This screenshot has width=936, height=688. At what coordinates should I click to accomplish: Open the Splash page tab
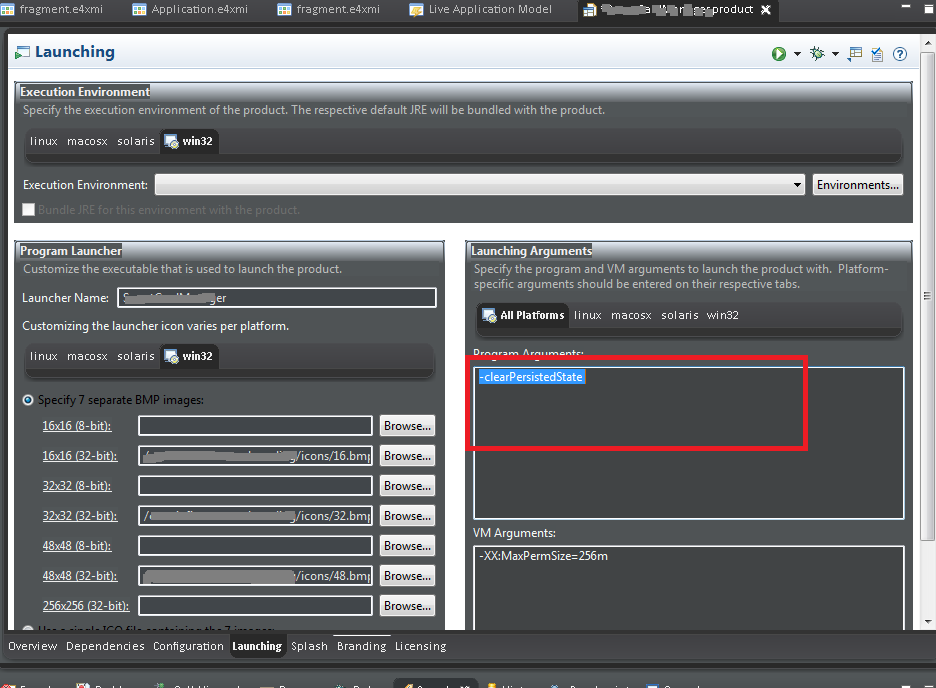click(309, 646)
